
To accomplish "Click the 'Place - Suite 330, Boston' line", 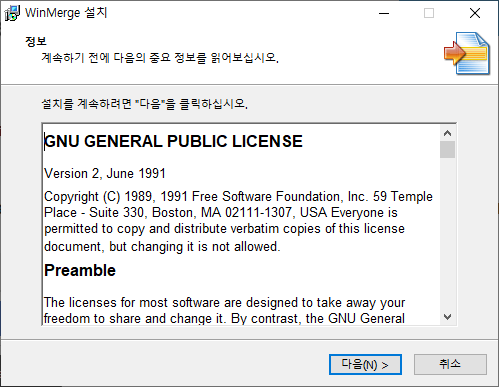I will click(x=221, y=213).
